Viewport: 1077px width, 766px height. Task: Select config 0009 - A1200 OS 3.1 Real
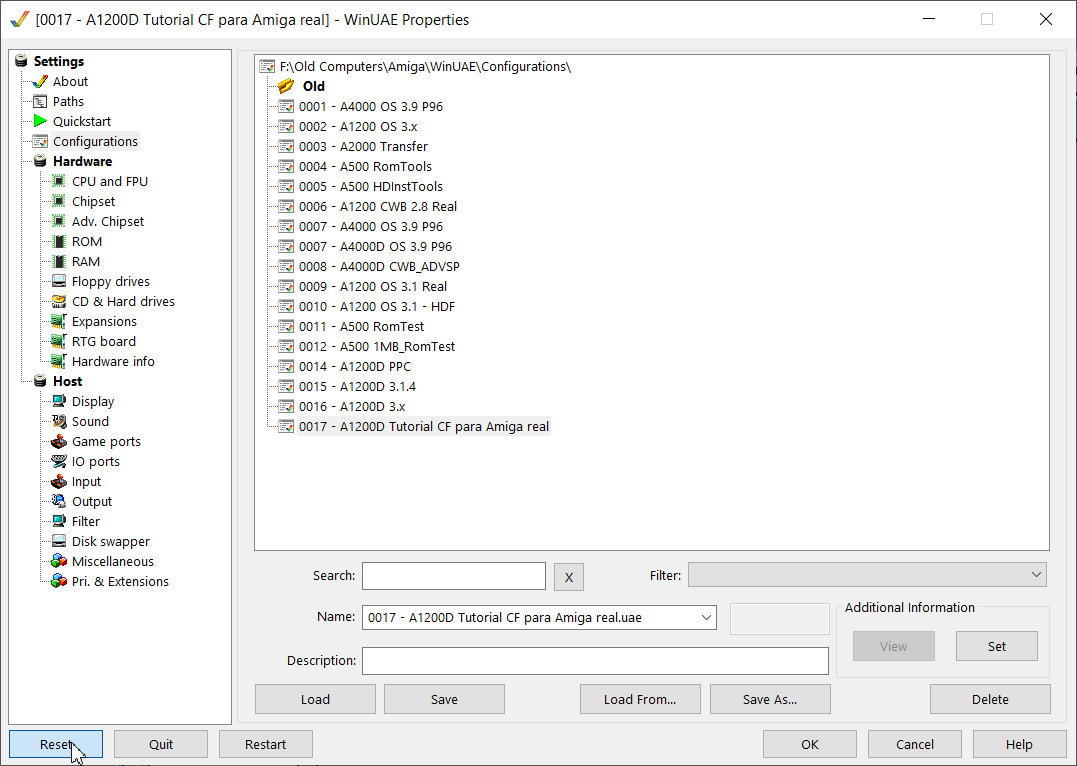click(373, 286)
